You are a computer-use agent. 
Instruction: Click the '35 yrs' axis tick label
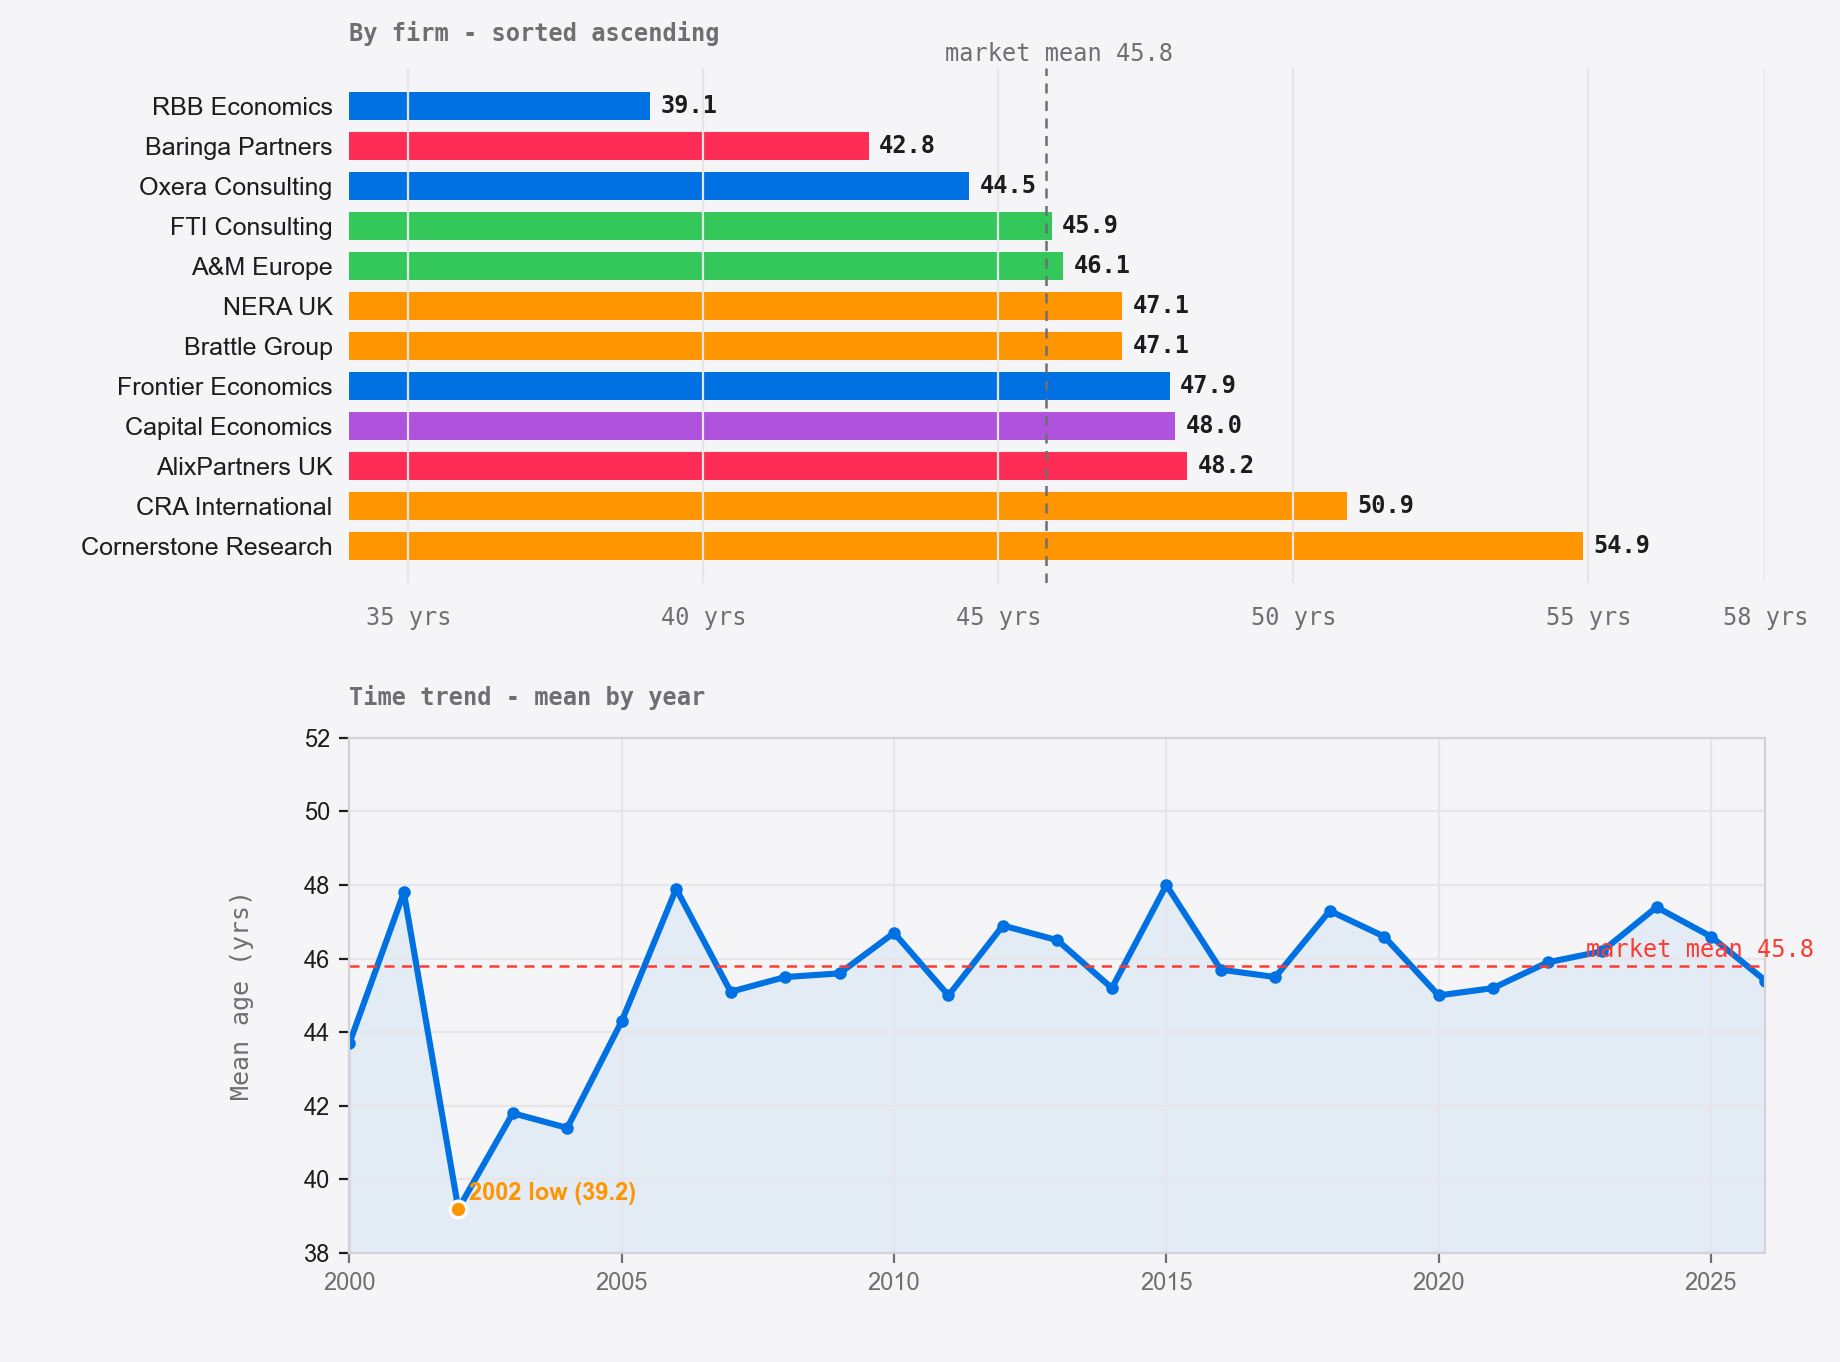pos(408,617)
